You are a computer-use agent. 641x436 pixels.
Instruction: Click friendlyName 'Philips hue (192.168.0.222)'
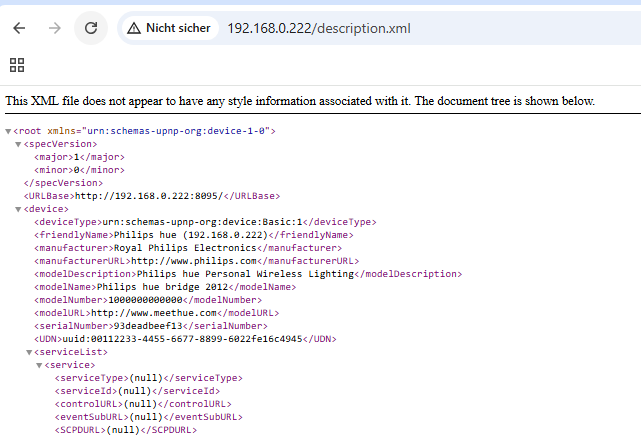click(190, 235)
